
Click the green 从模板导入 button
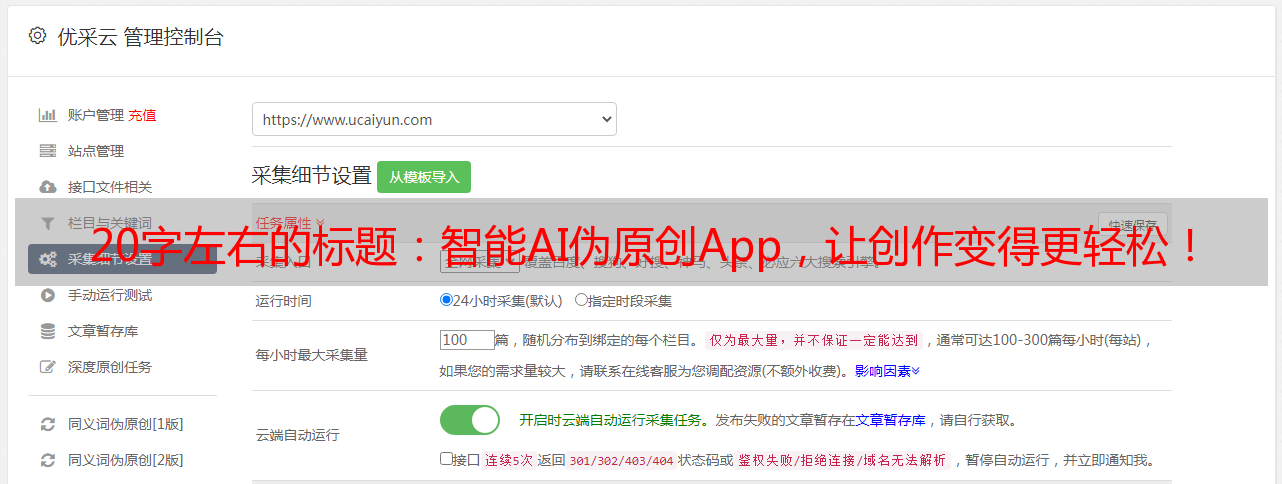click(424, 177)
